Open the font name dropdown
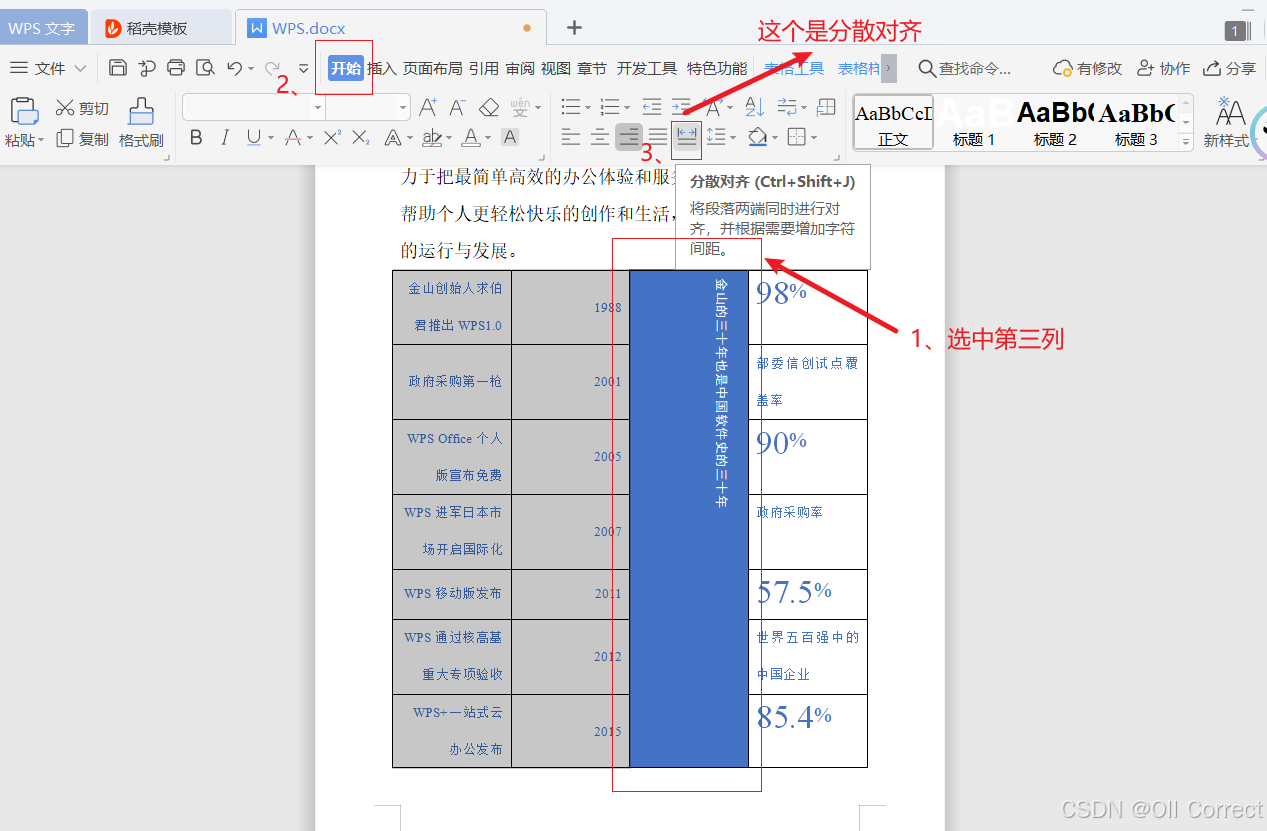 click(x=319, y=107)
